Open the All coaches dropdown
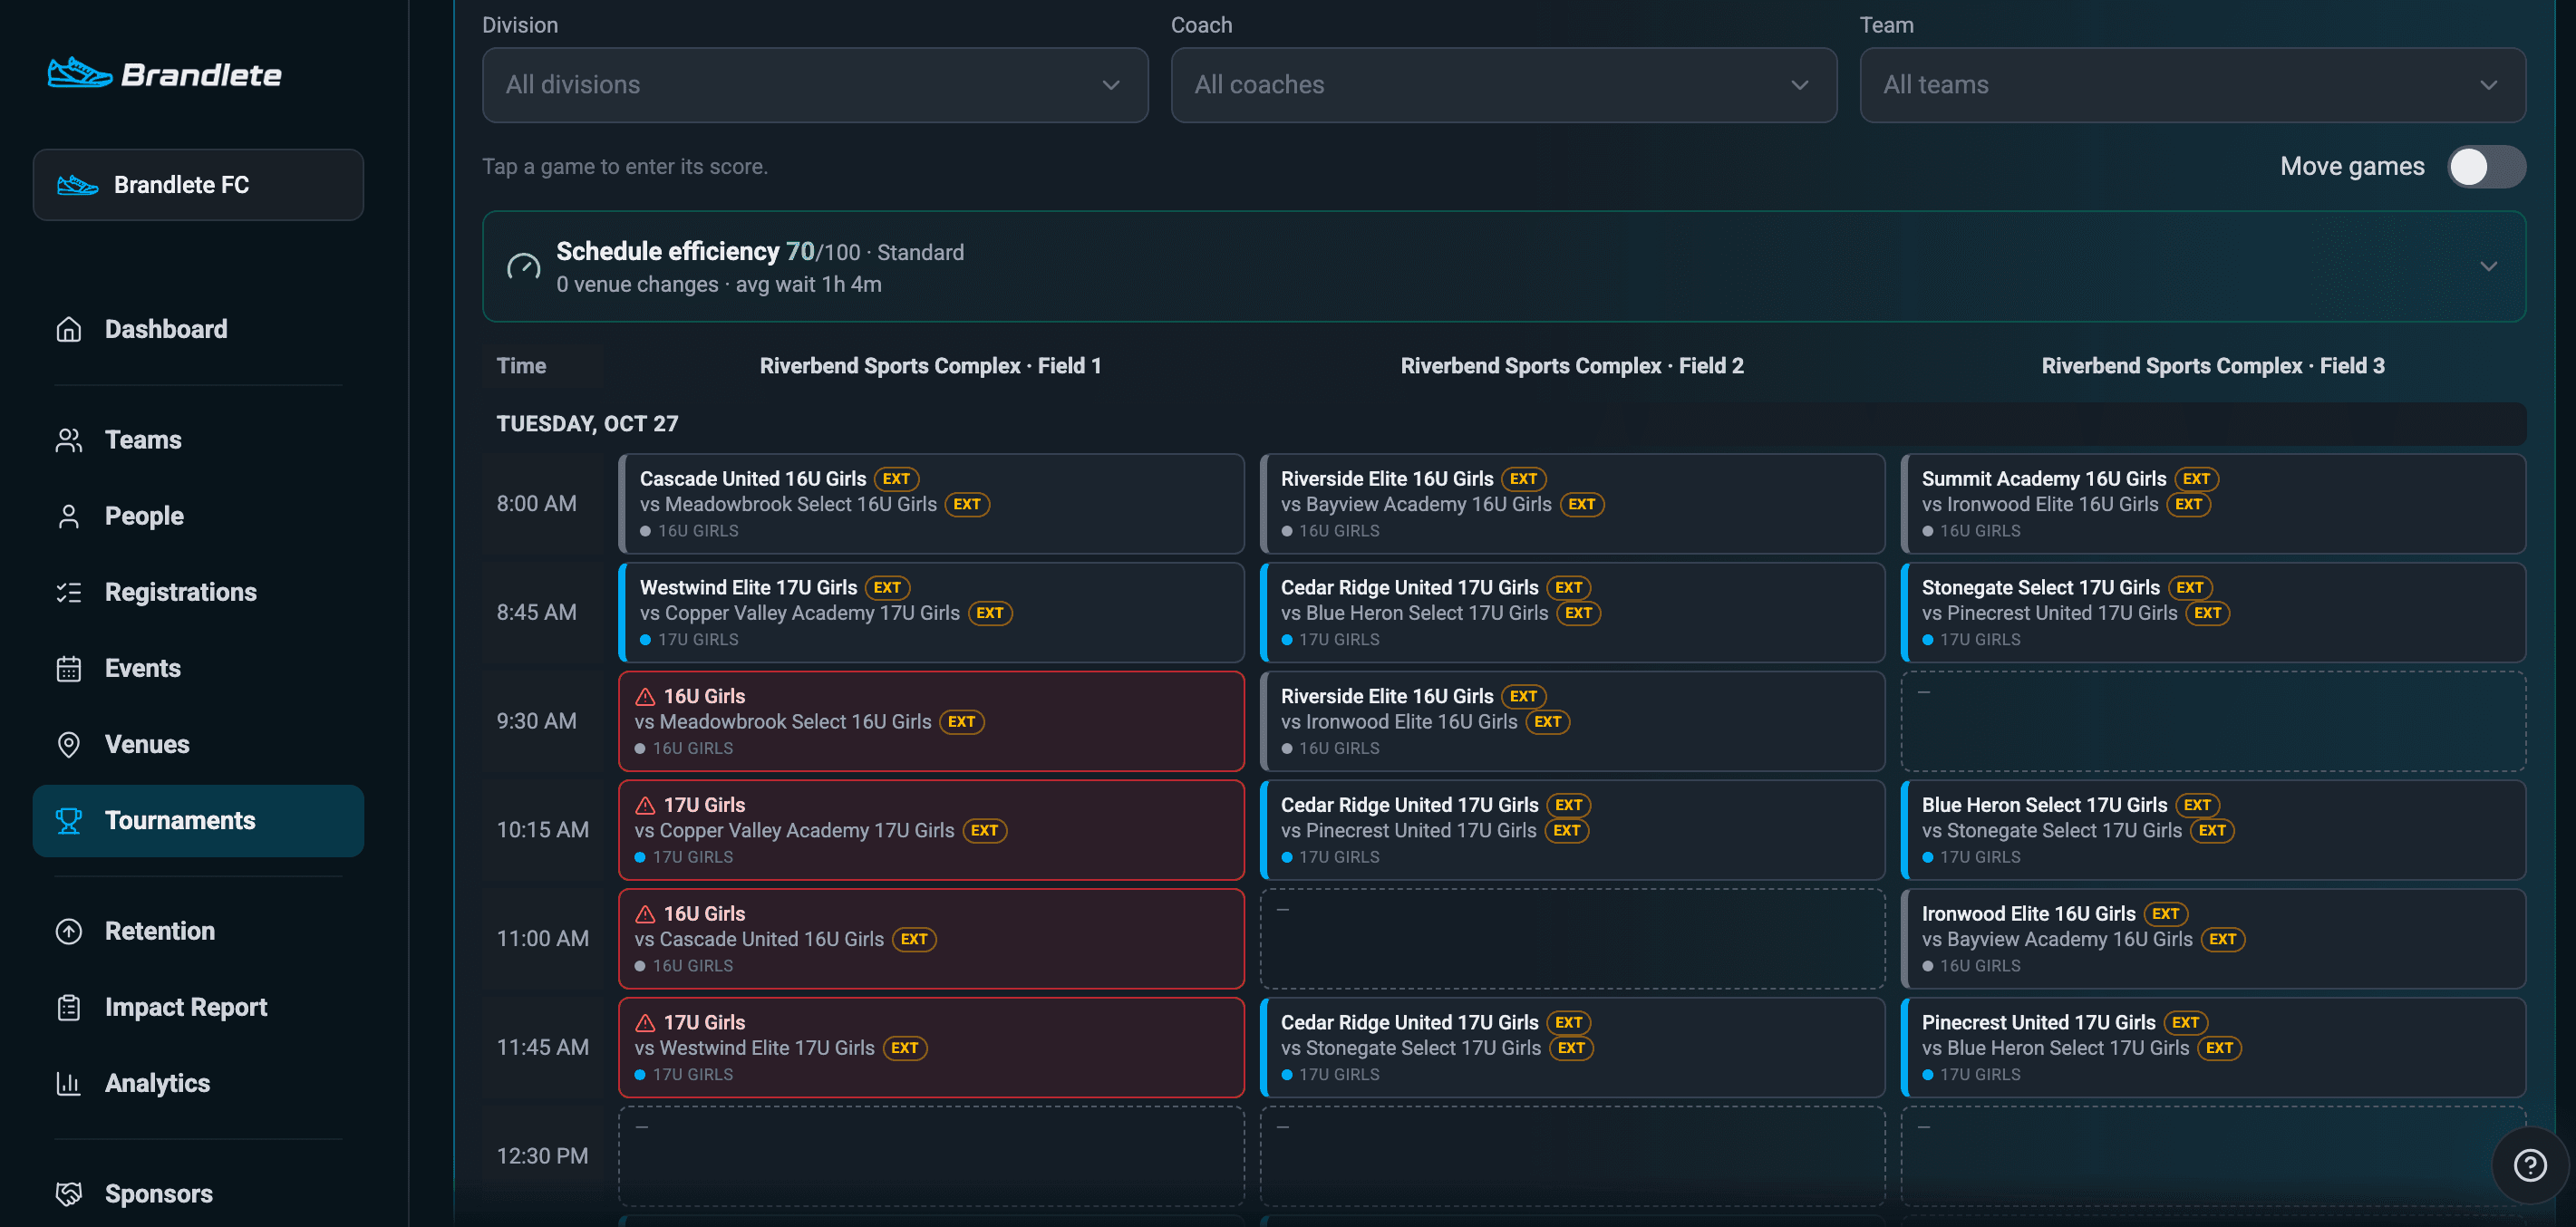The height and width of the screenshot is (1227, 2576). click(1503, 85)
